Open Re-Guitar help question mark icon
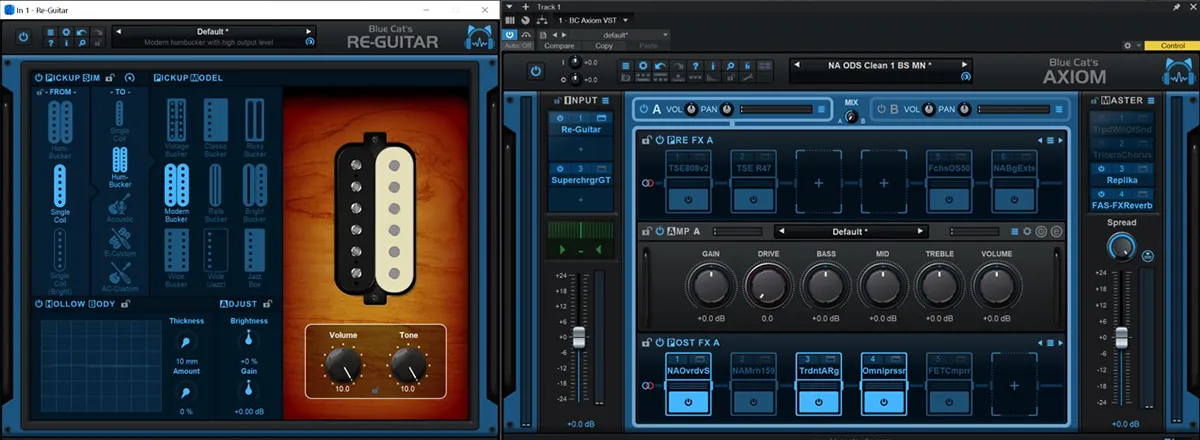The width and height of the screenshot is (1200, 440). [x=51, y=45]
